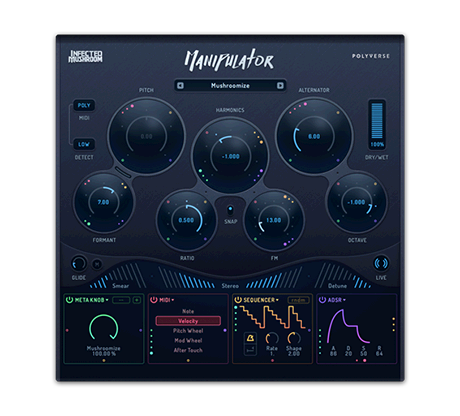Toggle the Snap switch
460x416 pixels.
(230, 210)
